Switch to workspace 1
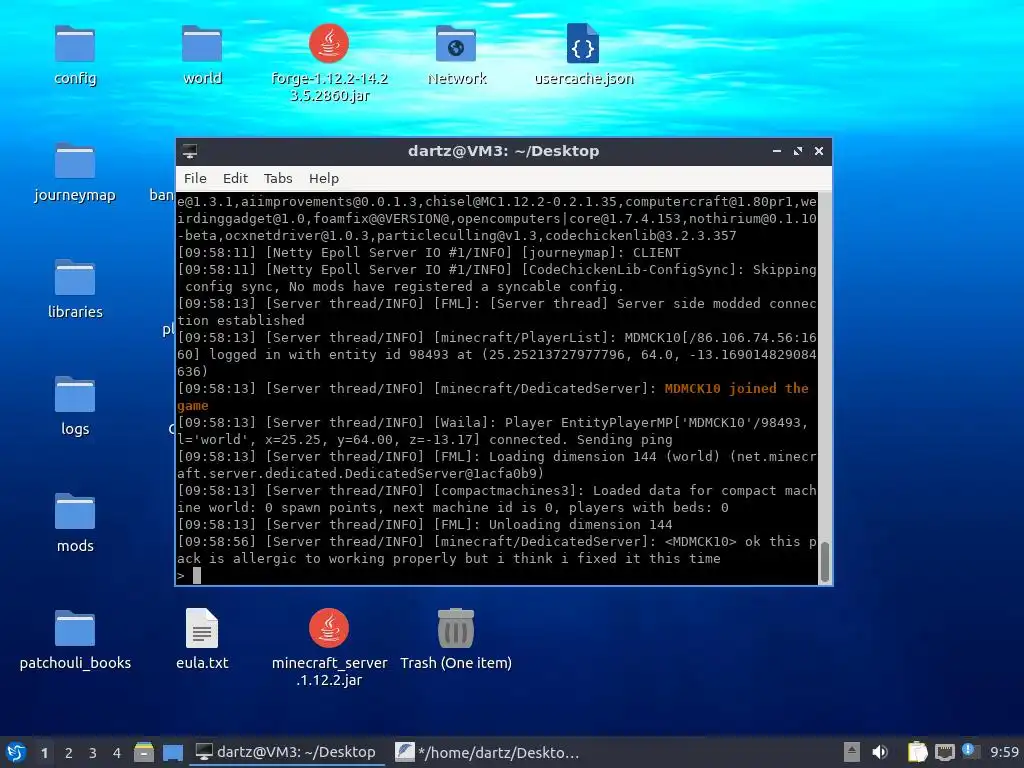1024x768 pixels. click(x=44, y=753)
